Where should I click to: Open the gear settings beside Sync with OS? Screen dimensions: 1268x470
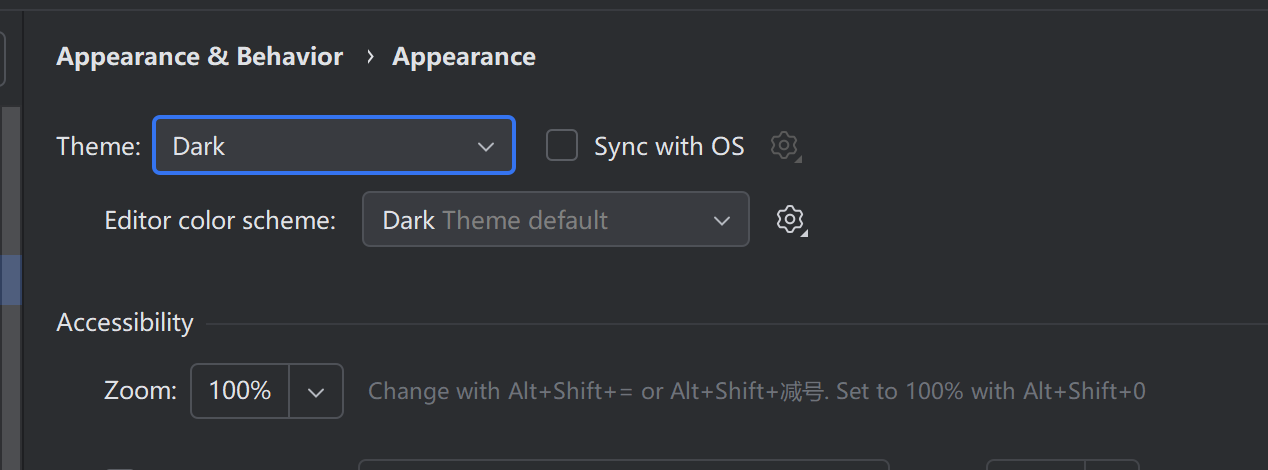tap(786, 146)
